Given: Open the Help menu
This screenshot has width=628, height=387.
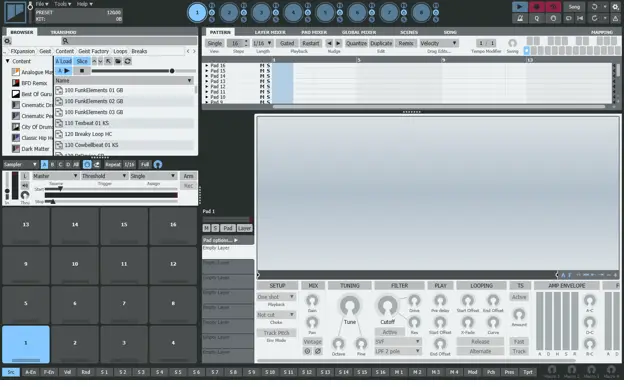Looking at the screenshot, I should point(84,4).
